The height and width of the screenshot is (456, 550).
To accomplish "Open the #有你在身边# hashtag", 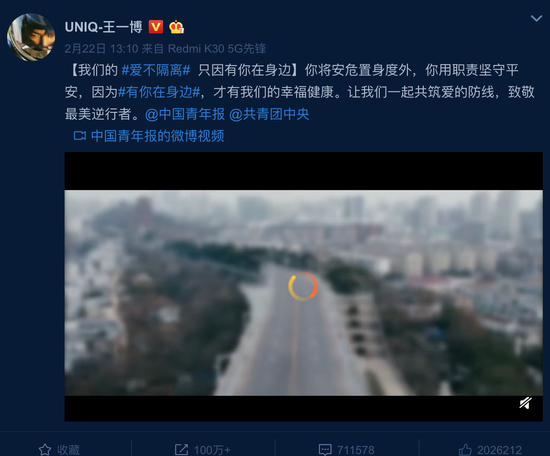I will 159,92.
